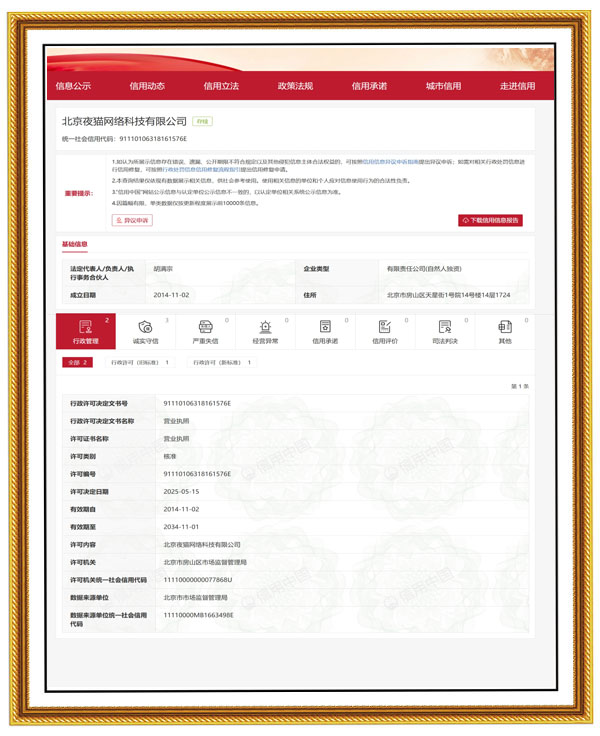Open 信用立法 navigation item
Screen dimensions: 600x736
[x=221, y=86]
